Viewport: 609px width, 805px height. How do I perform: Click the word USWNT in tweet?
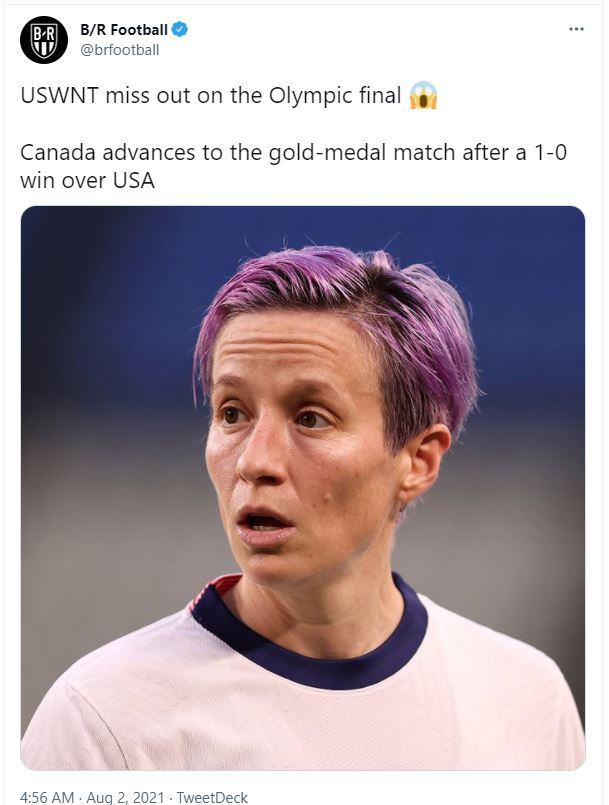coord(59,96)
